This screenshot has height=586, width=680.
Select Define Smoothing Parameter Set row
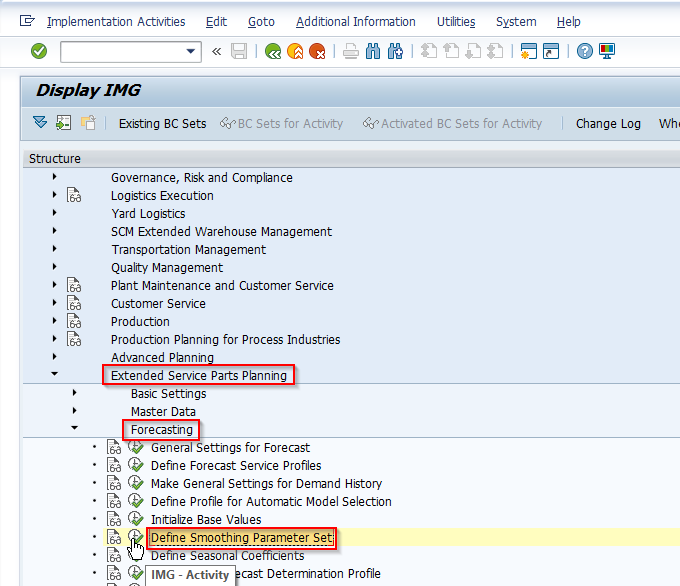(x=242, y=538)
